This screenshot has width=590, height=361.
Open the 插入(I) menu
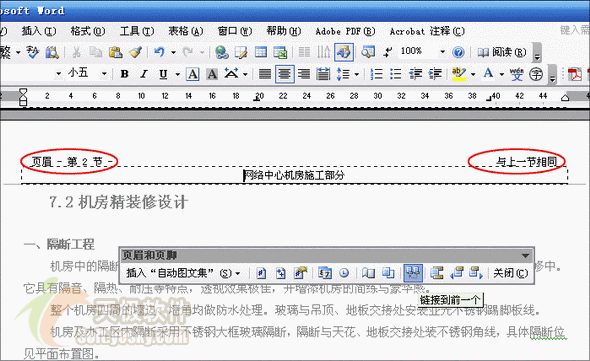39,31
